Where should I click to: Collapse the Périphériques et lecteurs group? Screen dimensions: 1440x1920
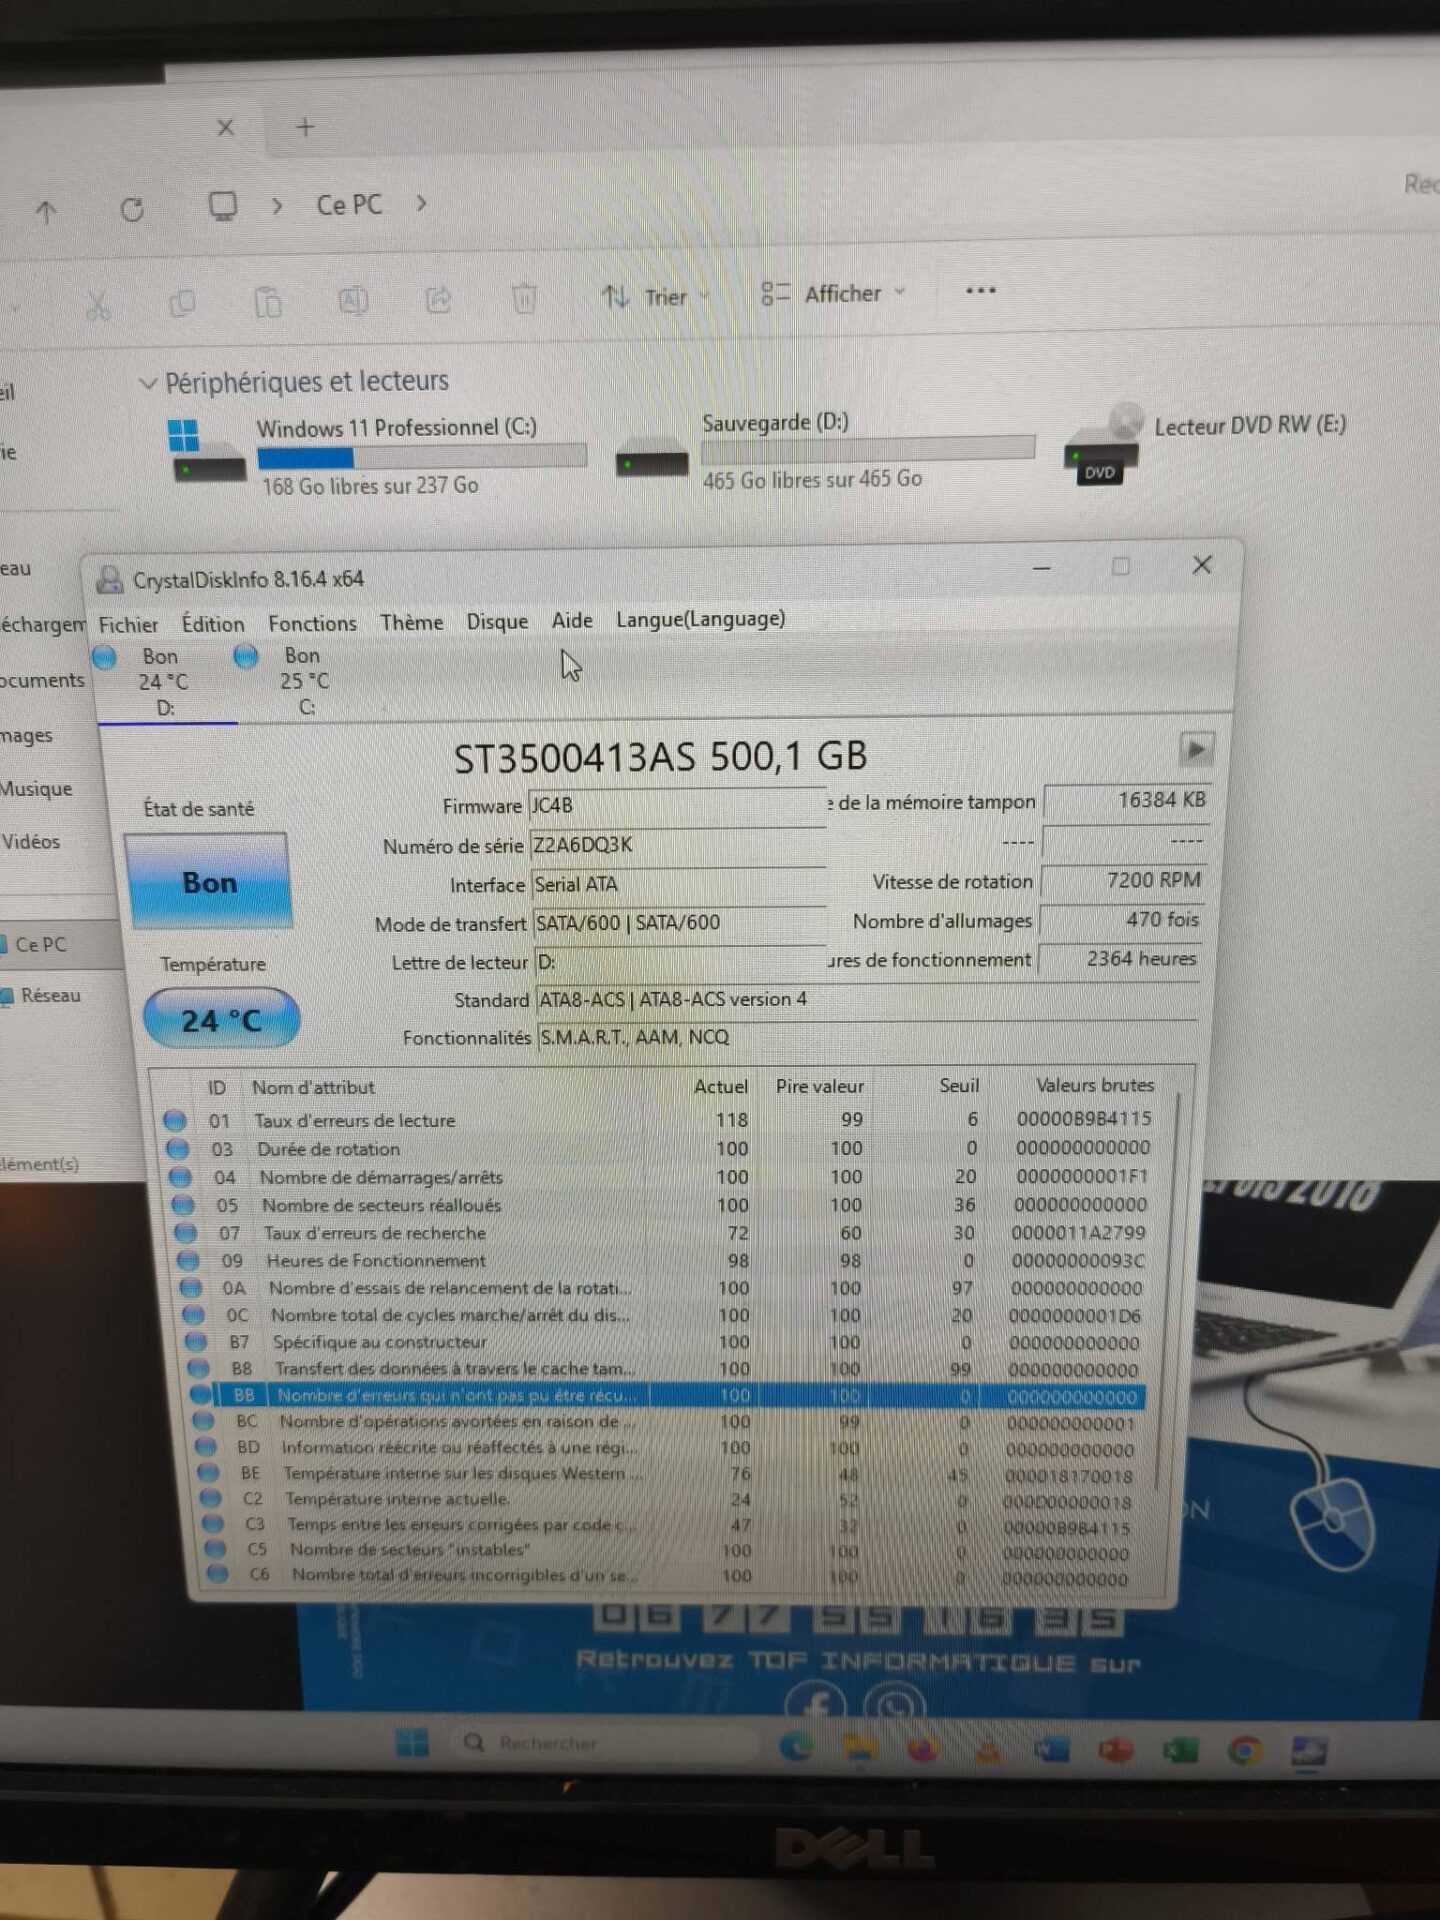coord(148,383)
